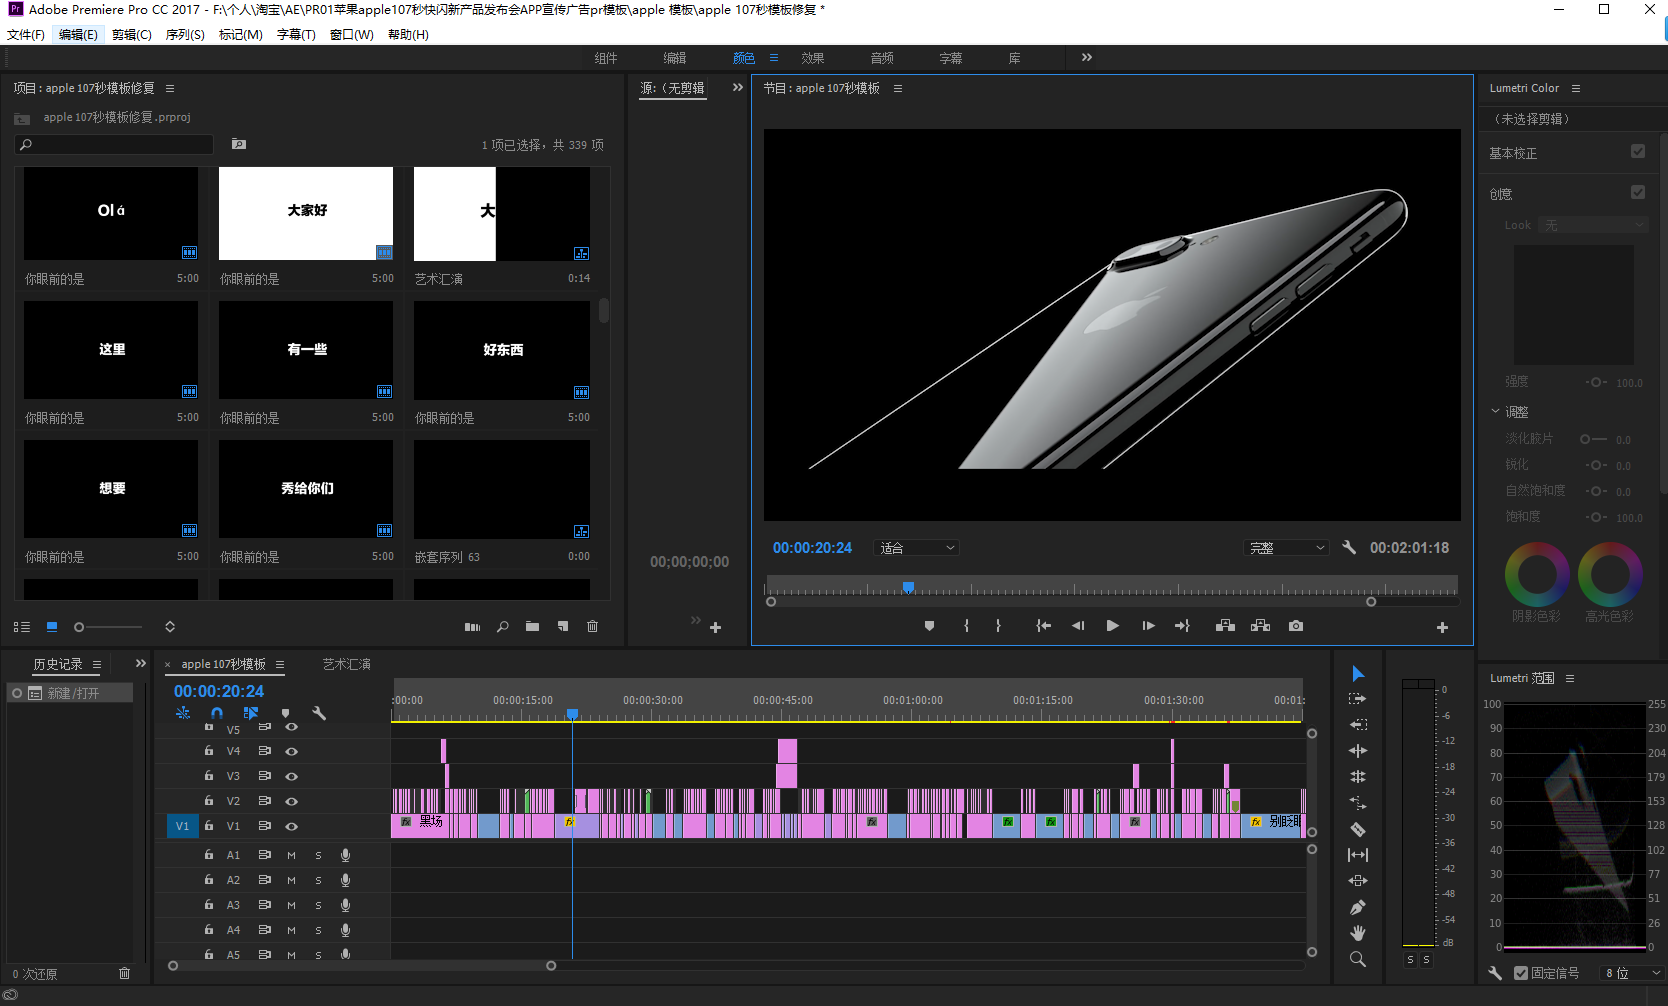Image resolution: width=1668 pixels, height=1006 pixels.
Task: Select the Razor tool
Action: point(1358,829)
